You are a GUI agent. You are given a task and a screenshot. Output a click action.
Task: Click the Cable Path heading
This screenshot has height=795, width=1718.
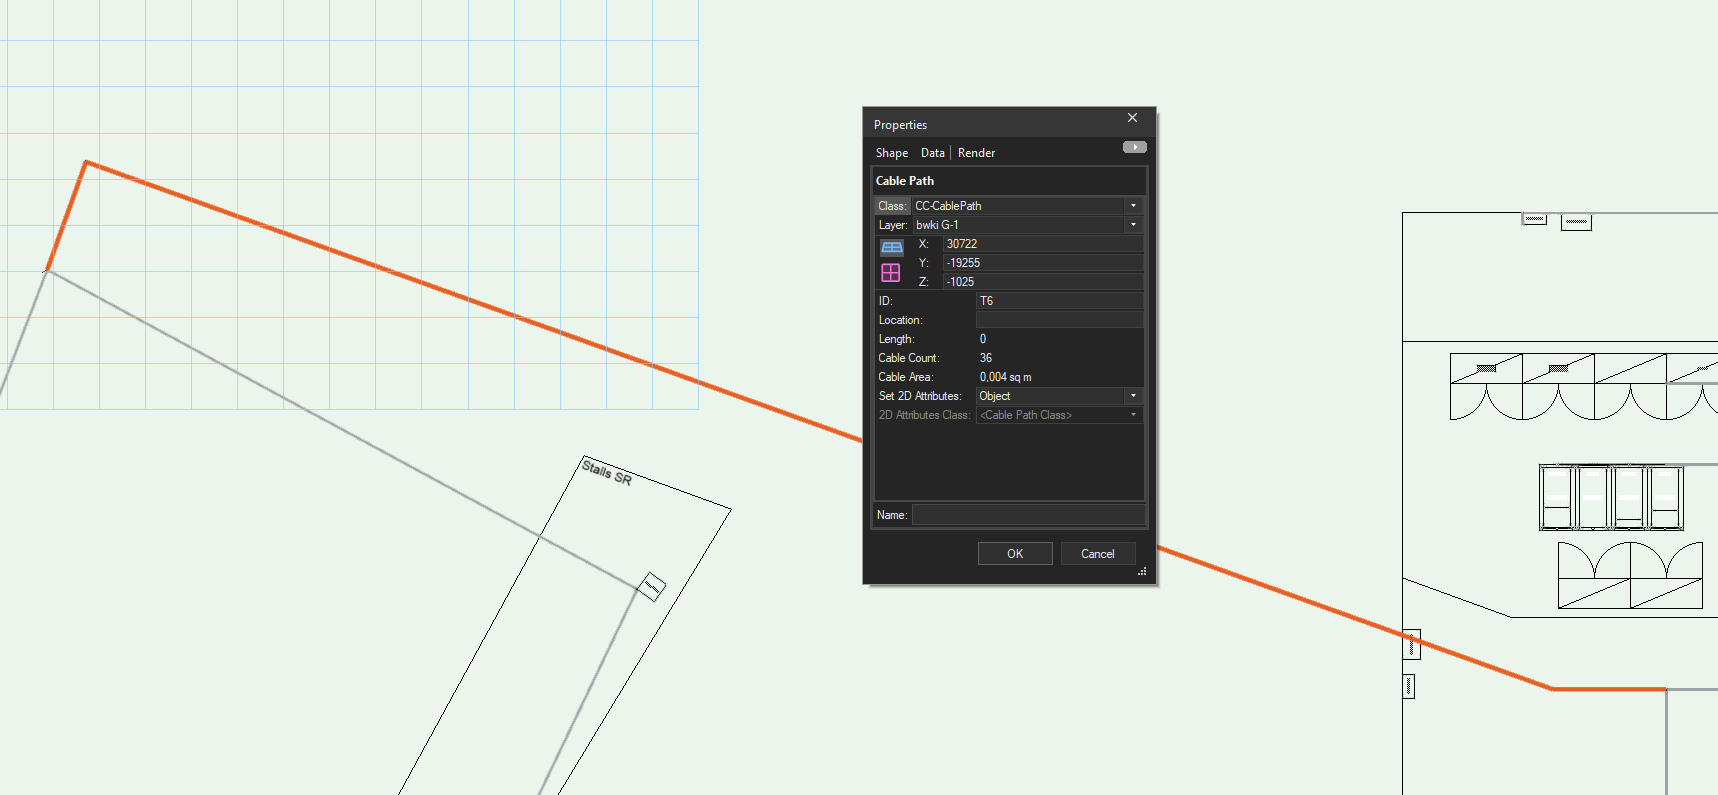905,181
